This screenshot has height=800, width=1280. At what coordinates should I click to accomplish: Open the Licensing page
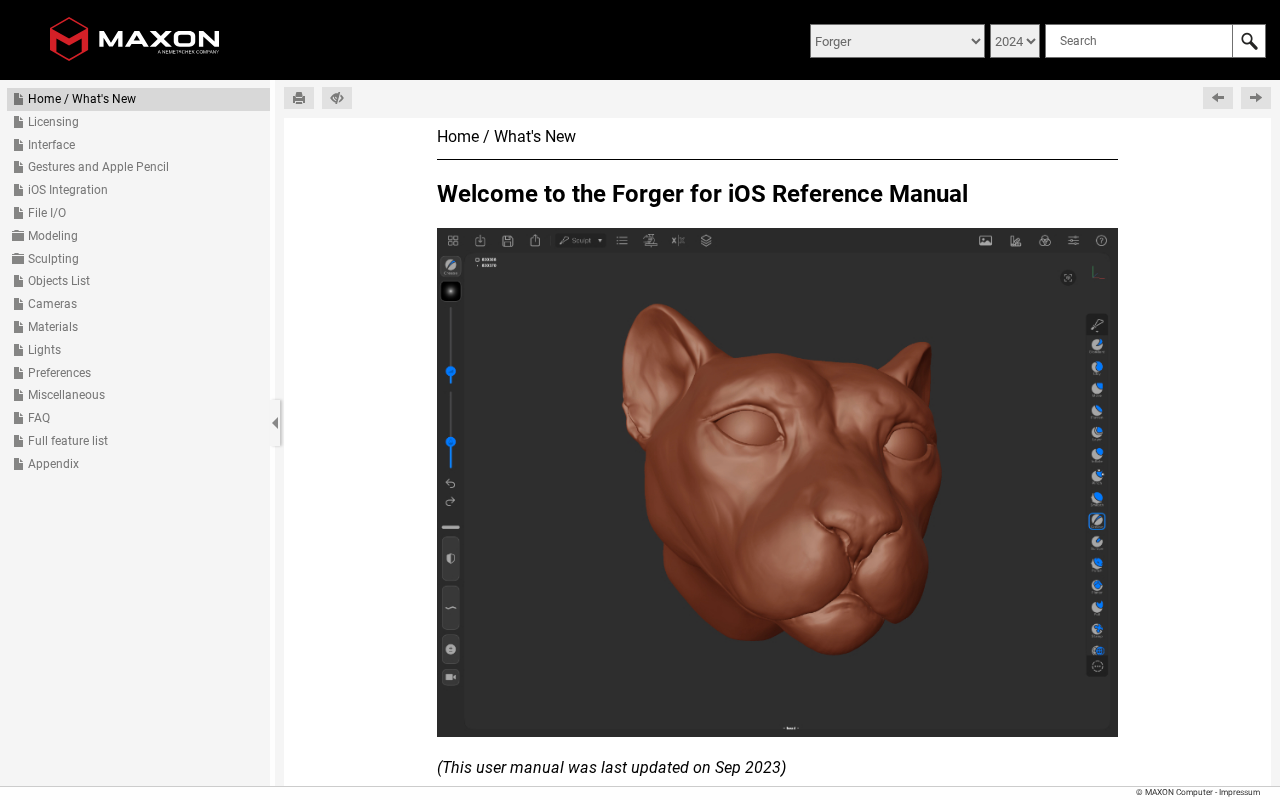point(53,122)
